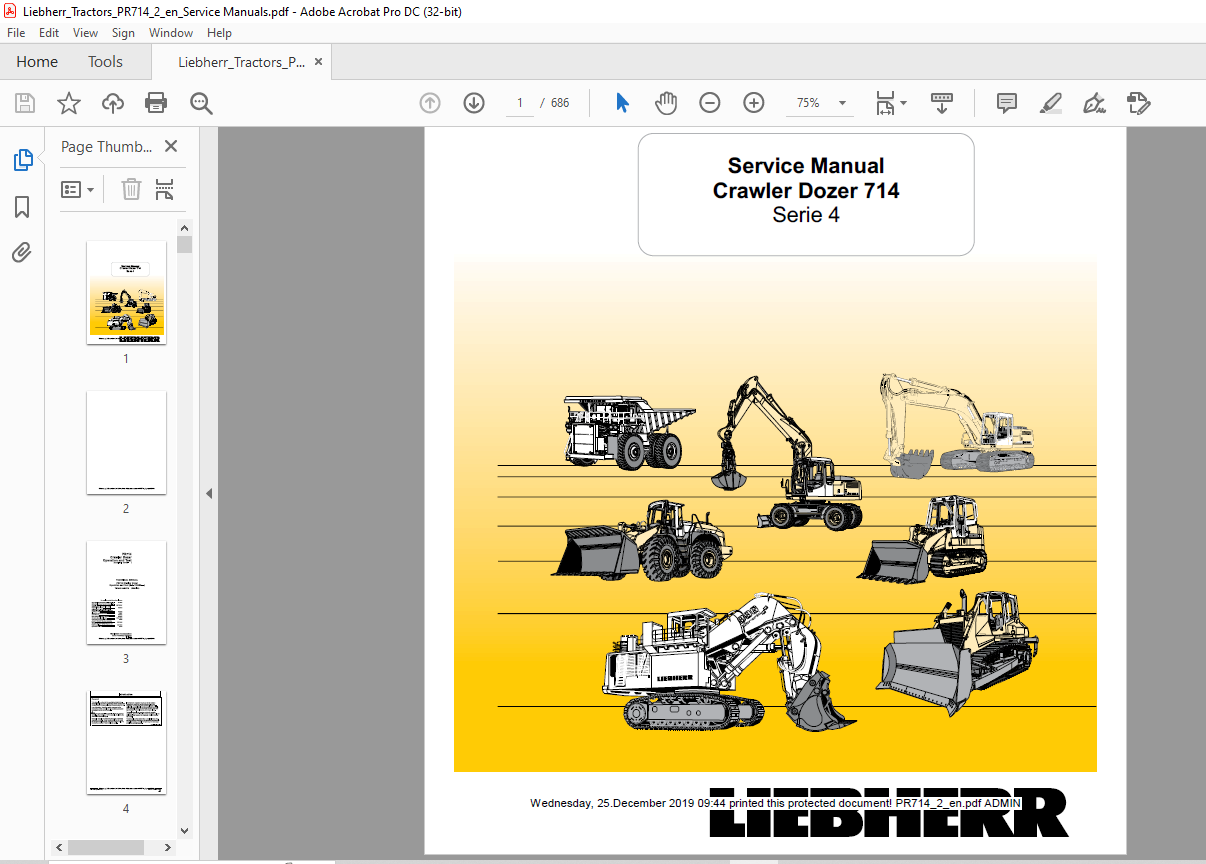This screenshot has width=1206, height=864.
Task: Zoom in with the plus icon
Action: 754,103
